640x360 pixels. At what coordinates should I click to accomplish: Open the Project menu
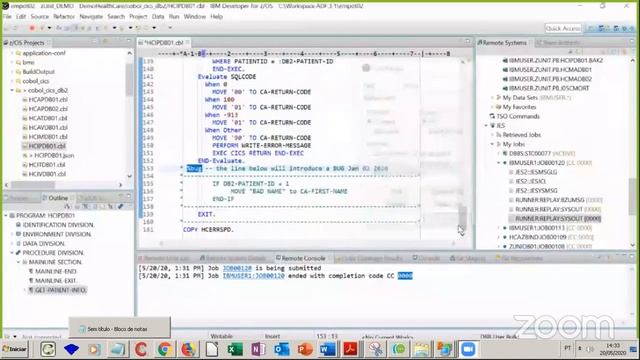(x=138, y=17)
